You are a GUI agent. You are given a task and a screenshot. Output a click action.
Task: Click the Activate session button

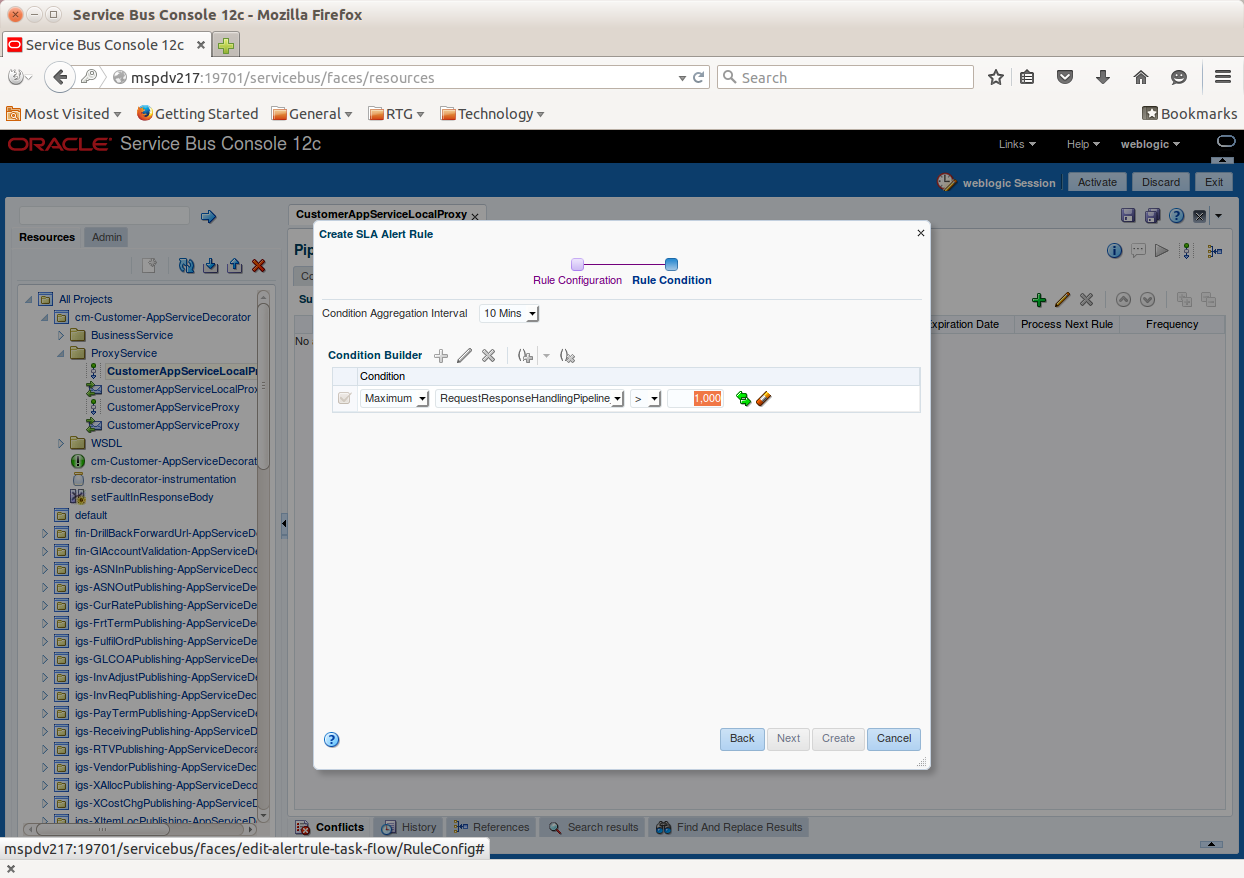point(1097,182)
